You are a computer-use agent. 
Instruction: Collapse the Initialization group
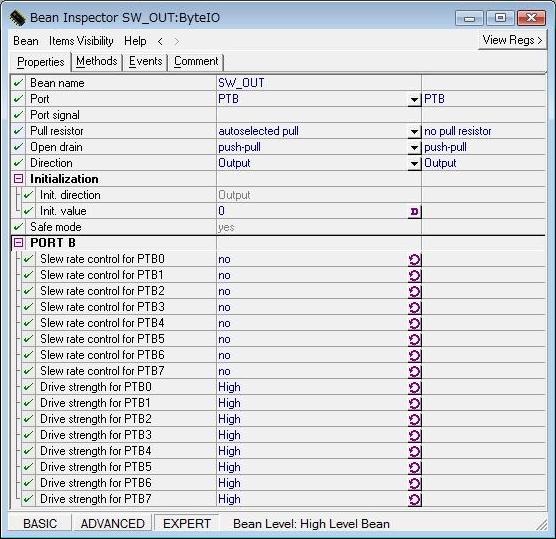click(x=18, y=179)
